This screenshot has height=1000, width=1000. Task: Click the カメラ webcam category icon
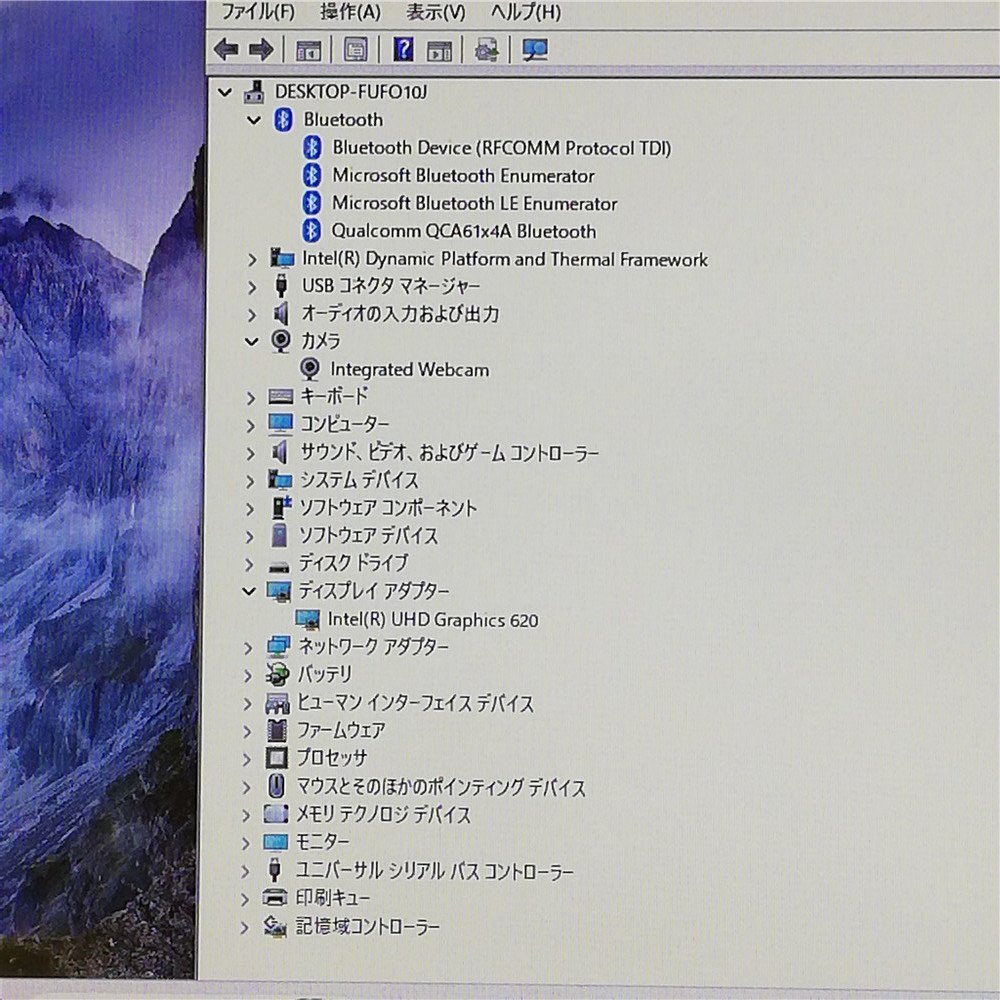[281, 341]
